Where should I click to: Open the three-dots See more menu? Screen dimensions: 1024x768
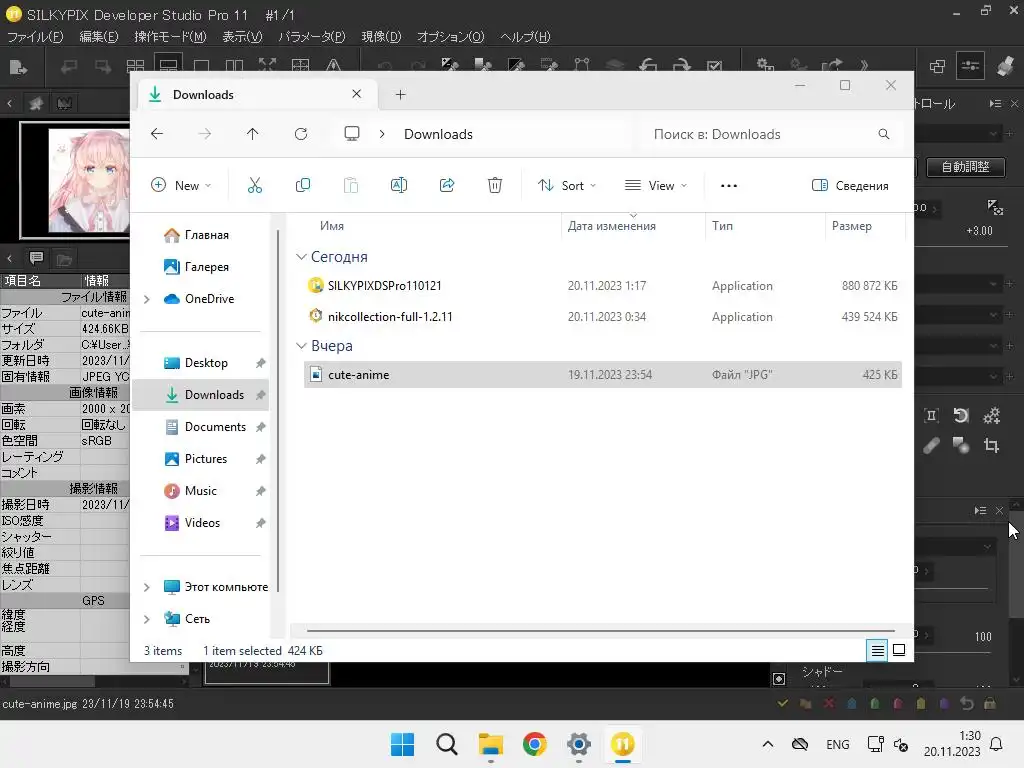pos(729,185)
